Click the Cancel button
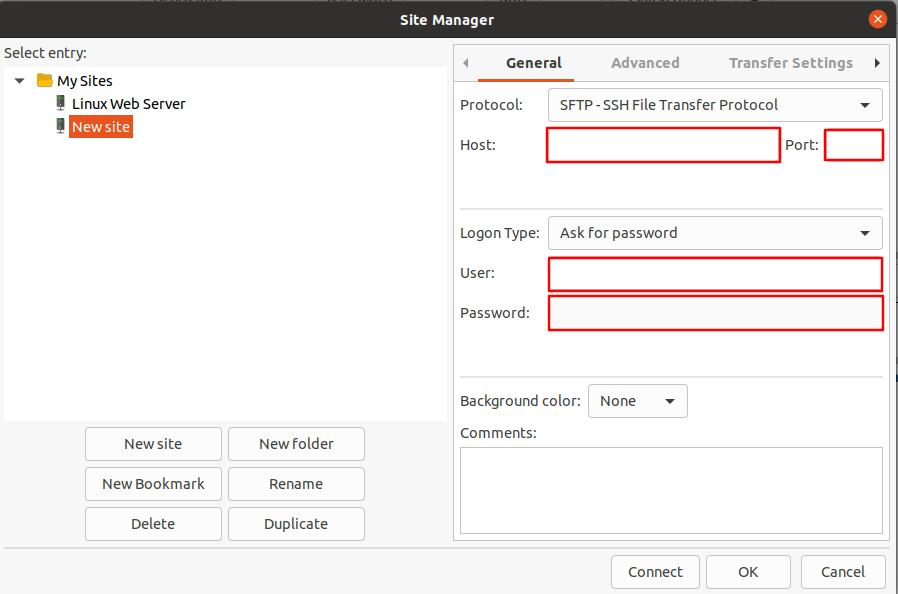This screenshot has width=898, height=594. 843,572
